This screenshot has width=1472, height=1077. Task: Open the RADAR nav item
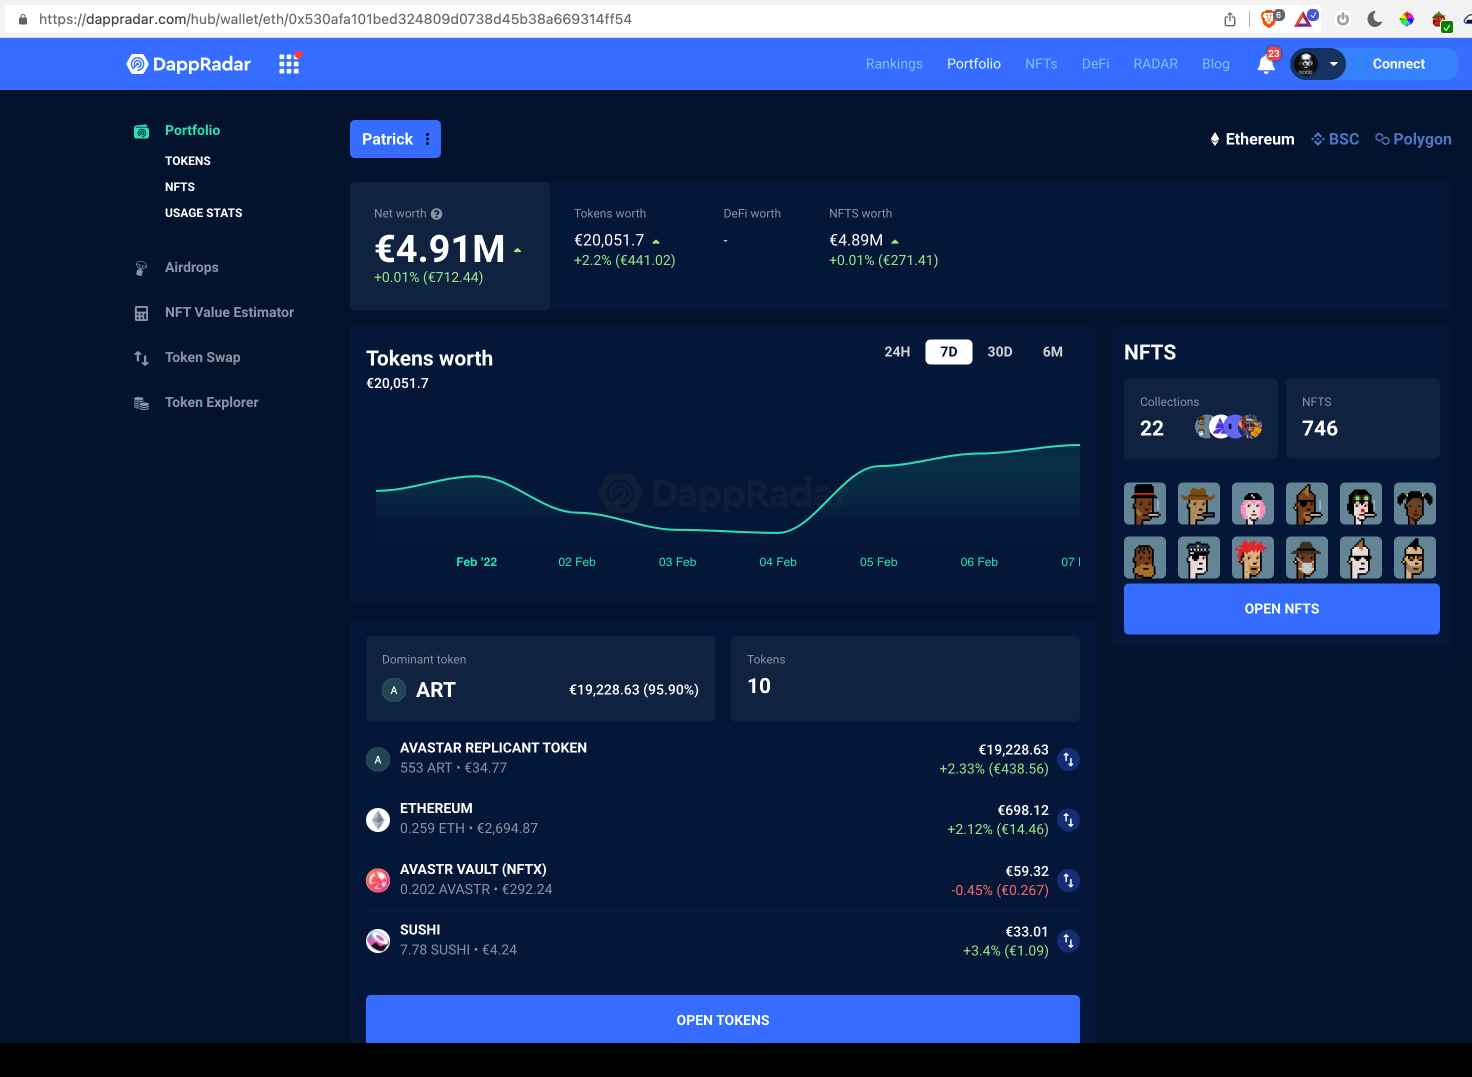[x=1155, y=64]
